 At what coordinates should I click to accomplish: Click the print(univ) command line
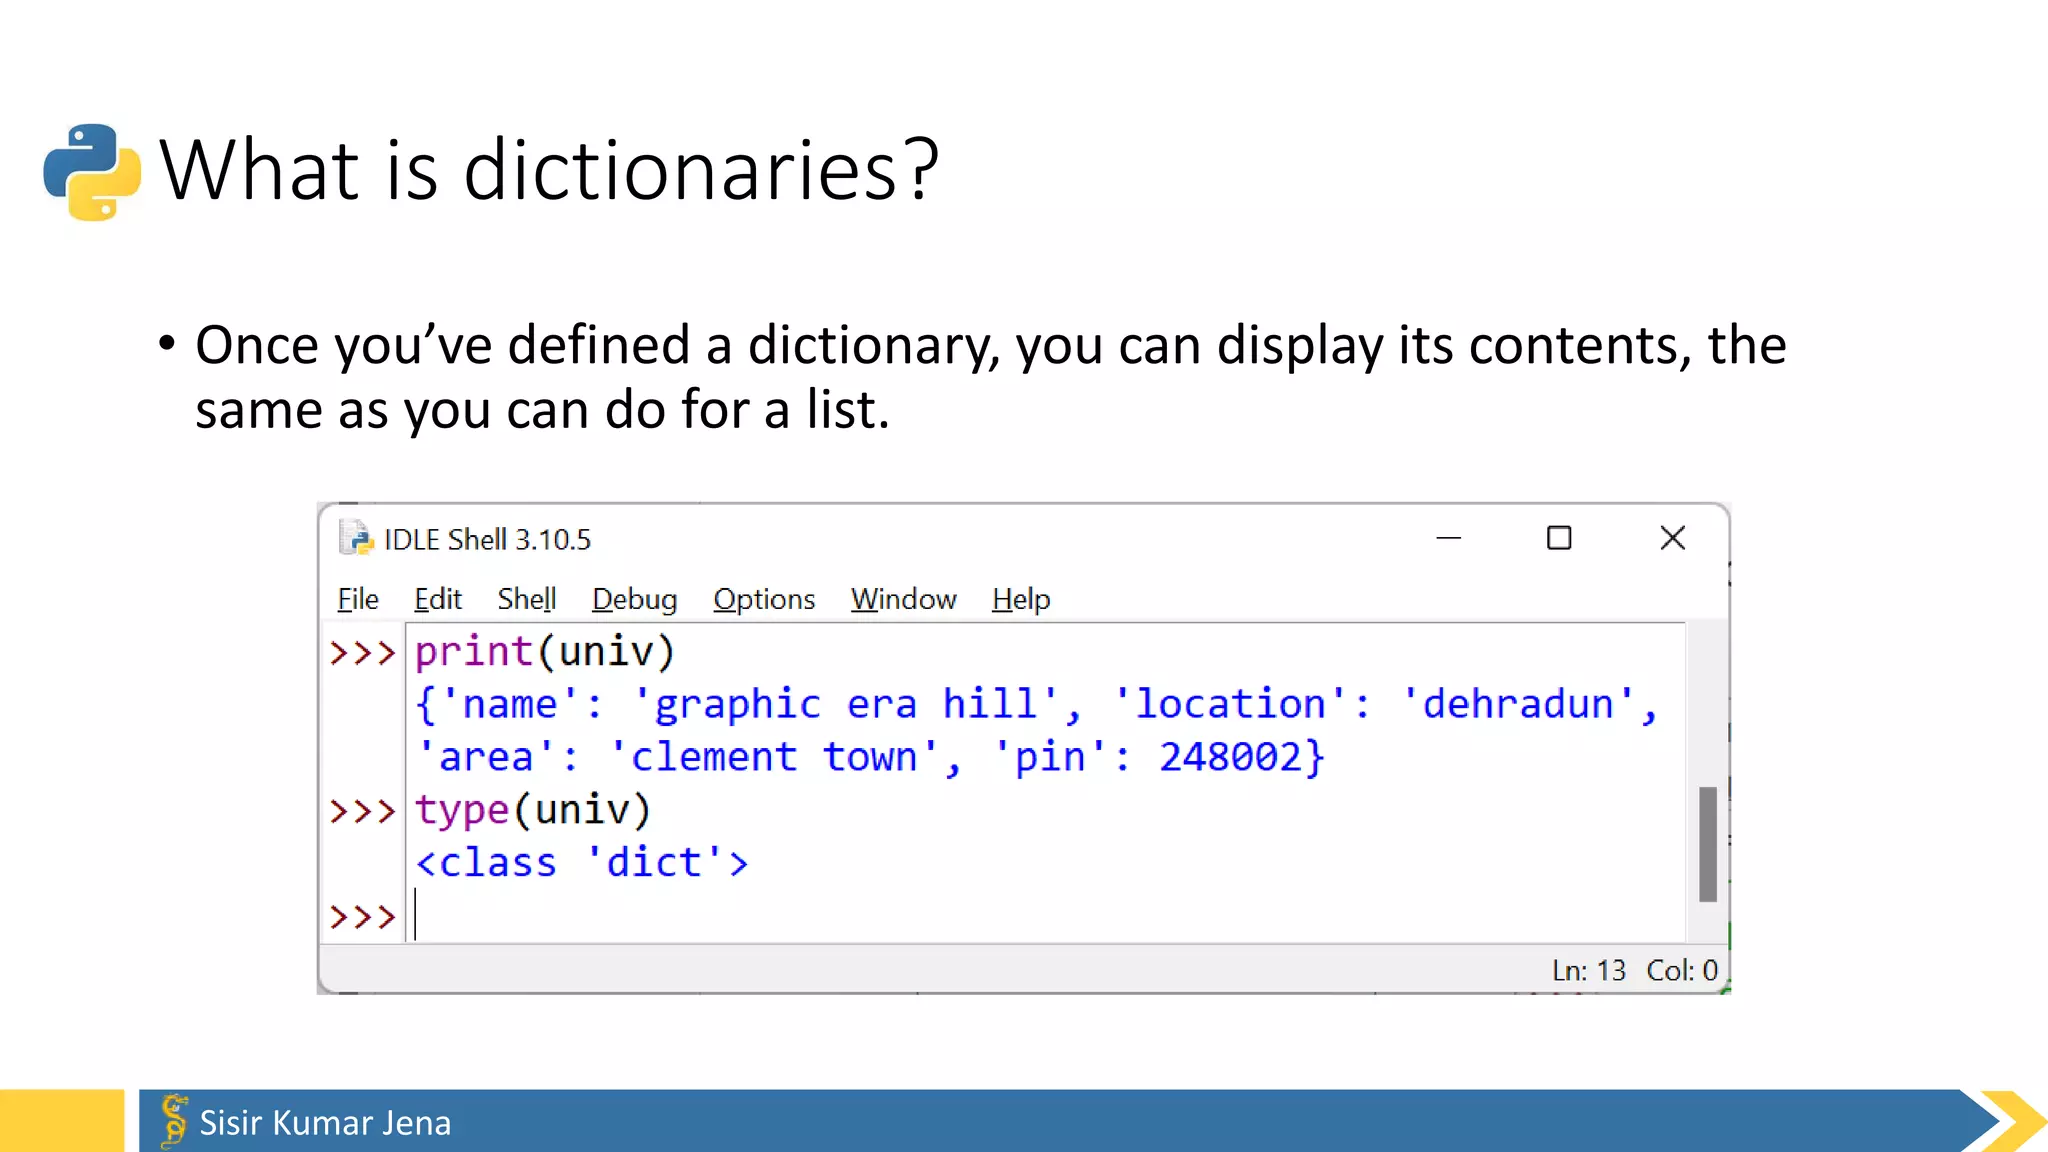[x=545, y=652]
